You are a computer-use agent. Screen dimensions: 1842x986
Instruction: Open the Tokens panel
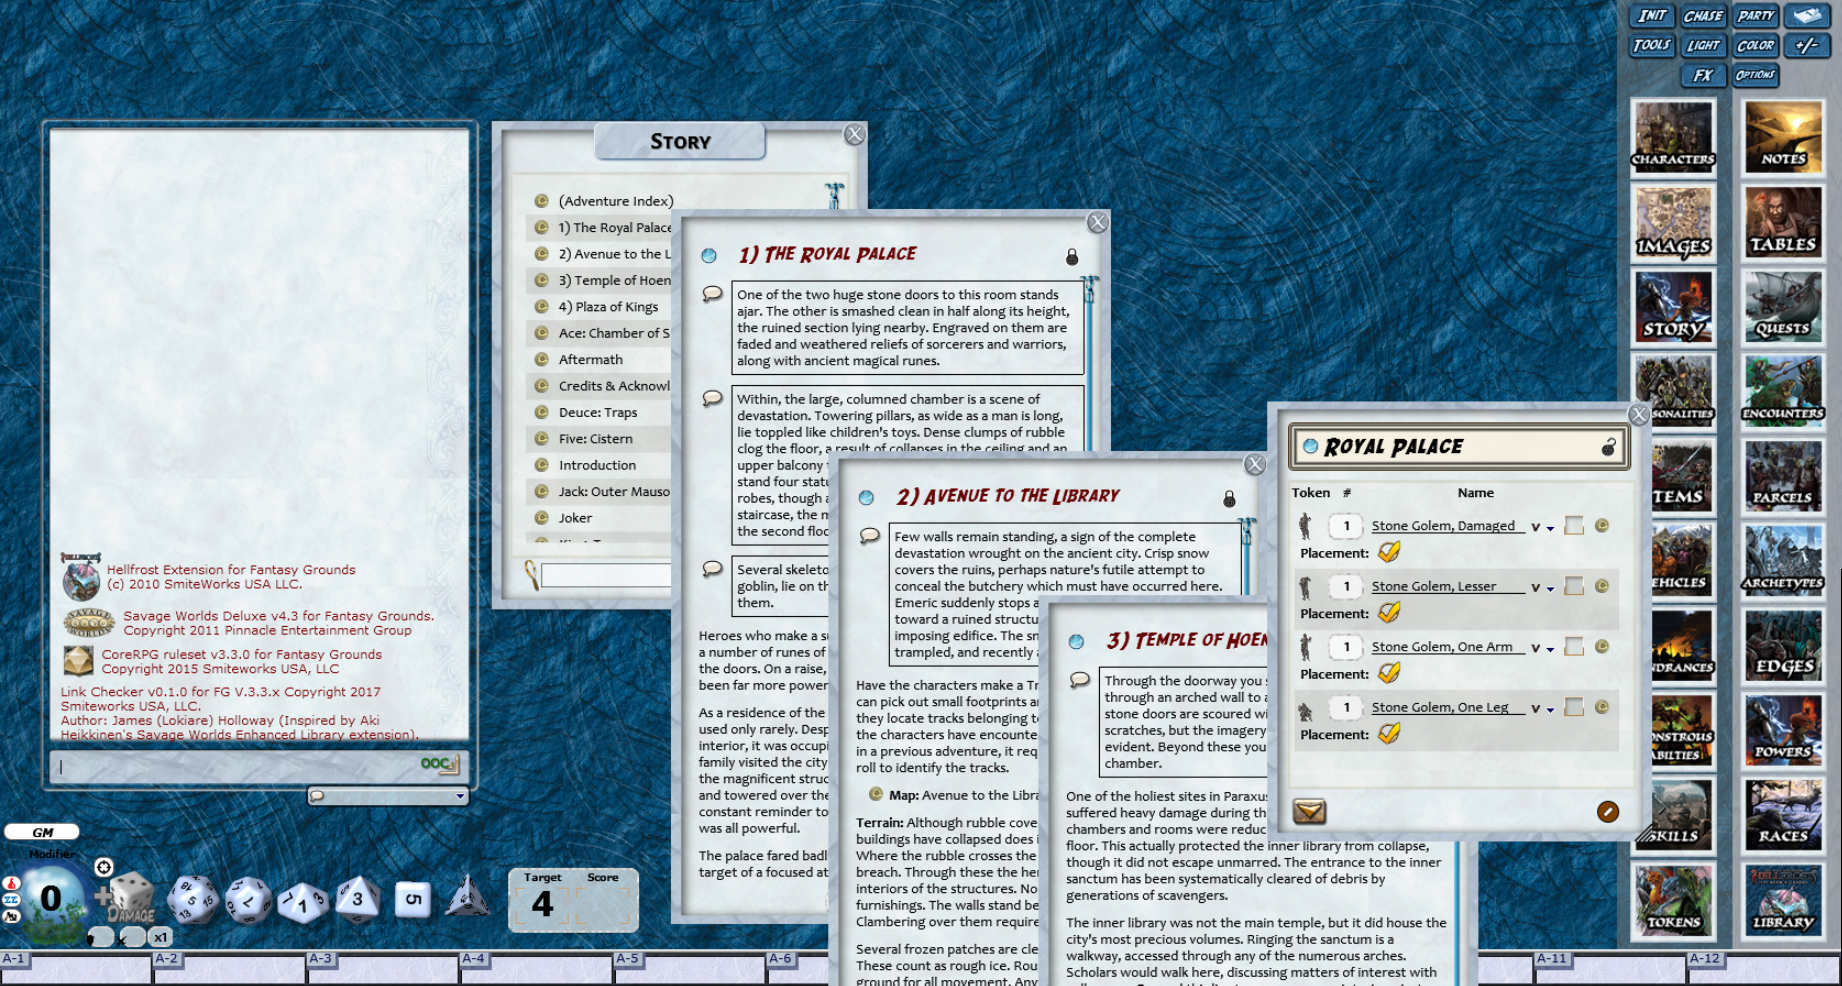click(x=1673, y=902)
